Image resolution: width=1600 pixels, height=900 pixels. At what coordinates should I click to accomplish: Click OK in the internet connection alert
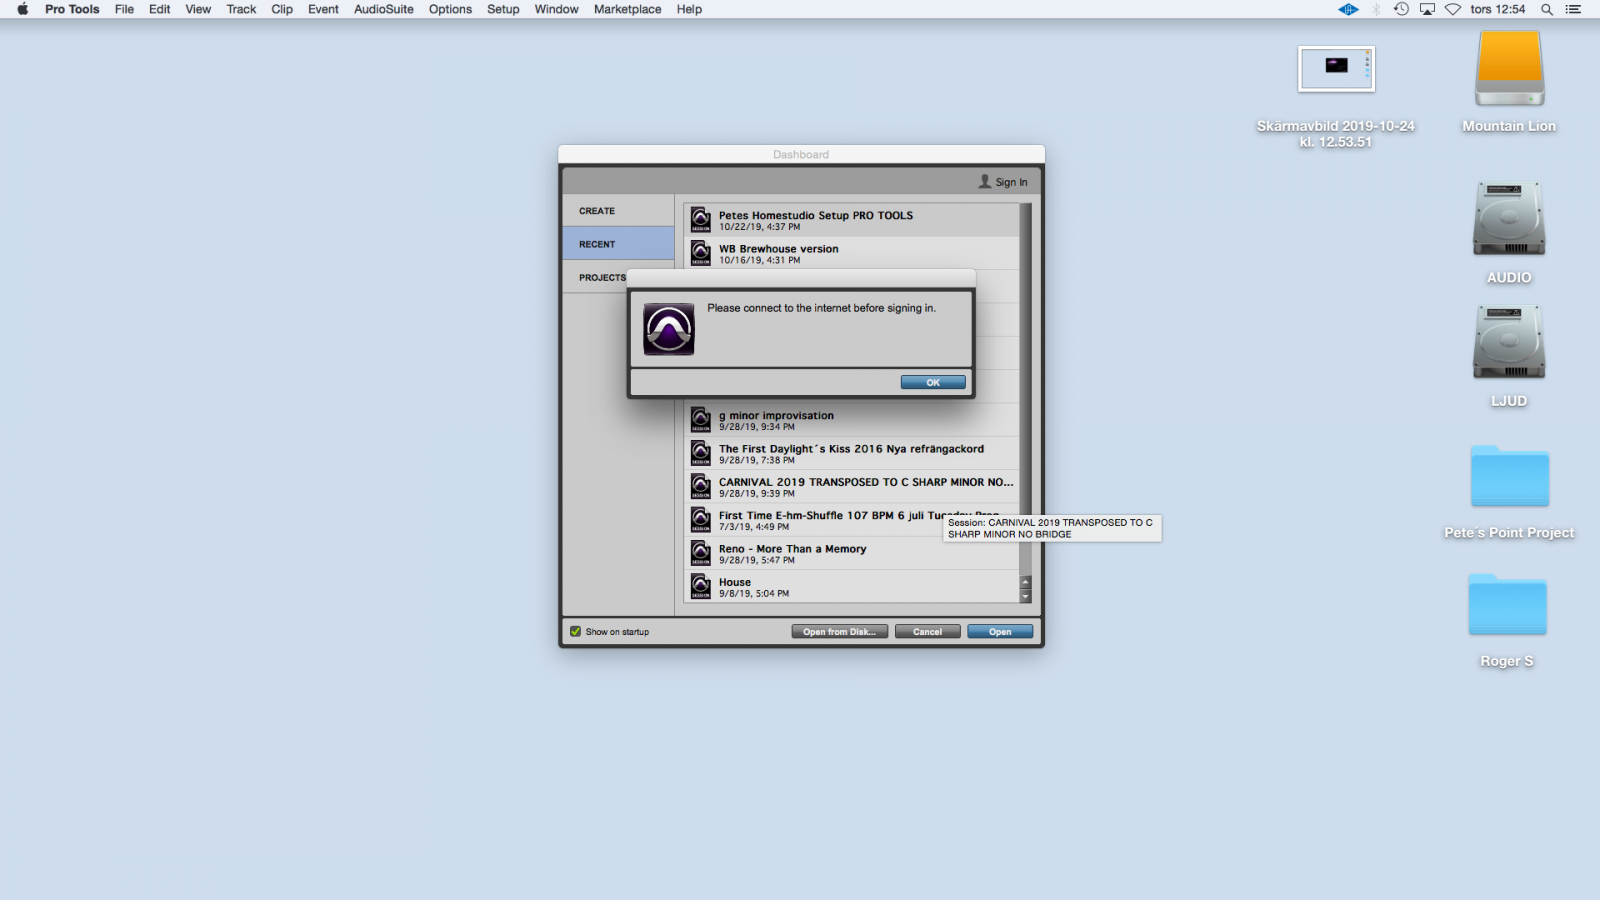(932, 382)
